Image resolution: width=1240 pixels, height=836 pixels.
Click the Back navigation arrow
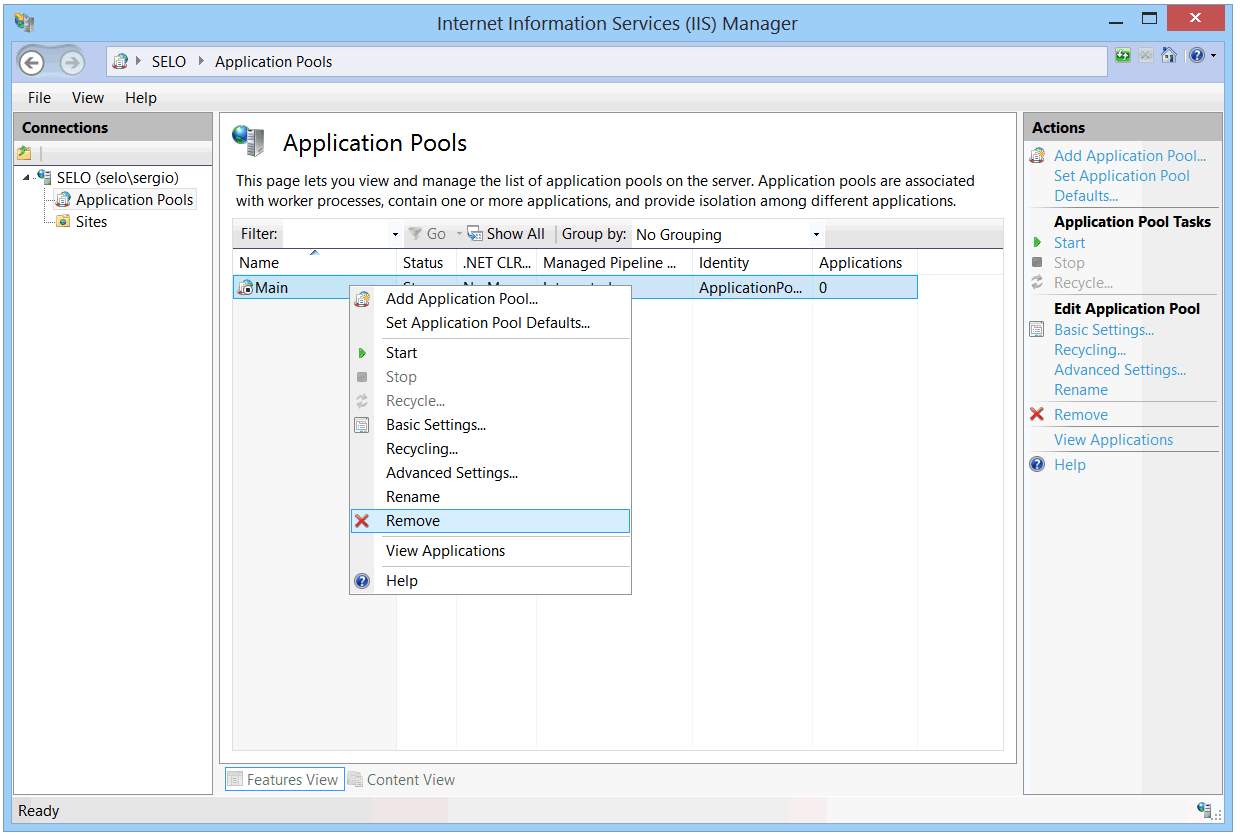click(x=32, y=62)
